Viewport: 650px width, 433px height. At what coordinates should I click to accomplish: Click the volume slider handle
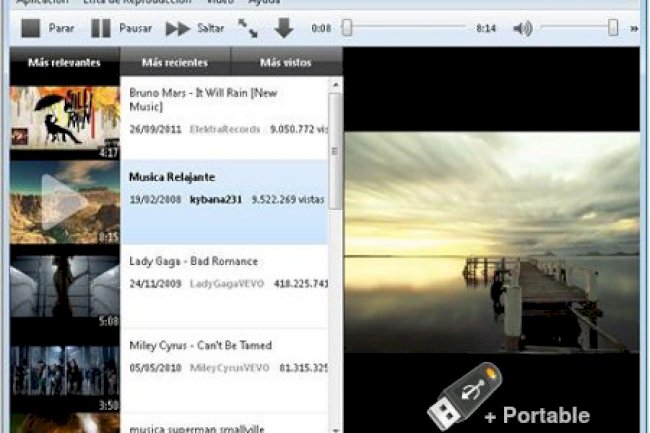pos(613,28)
